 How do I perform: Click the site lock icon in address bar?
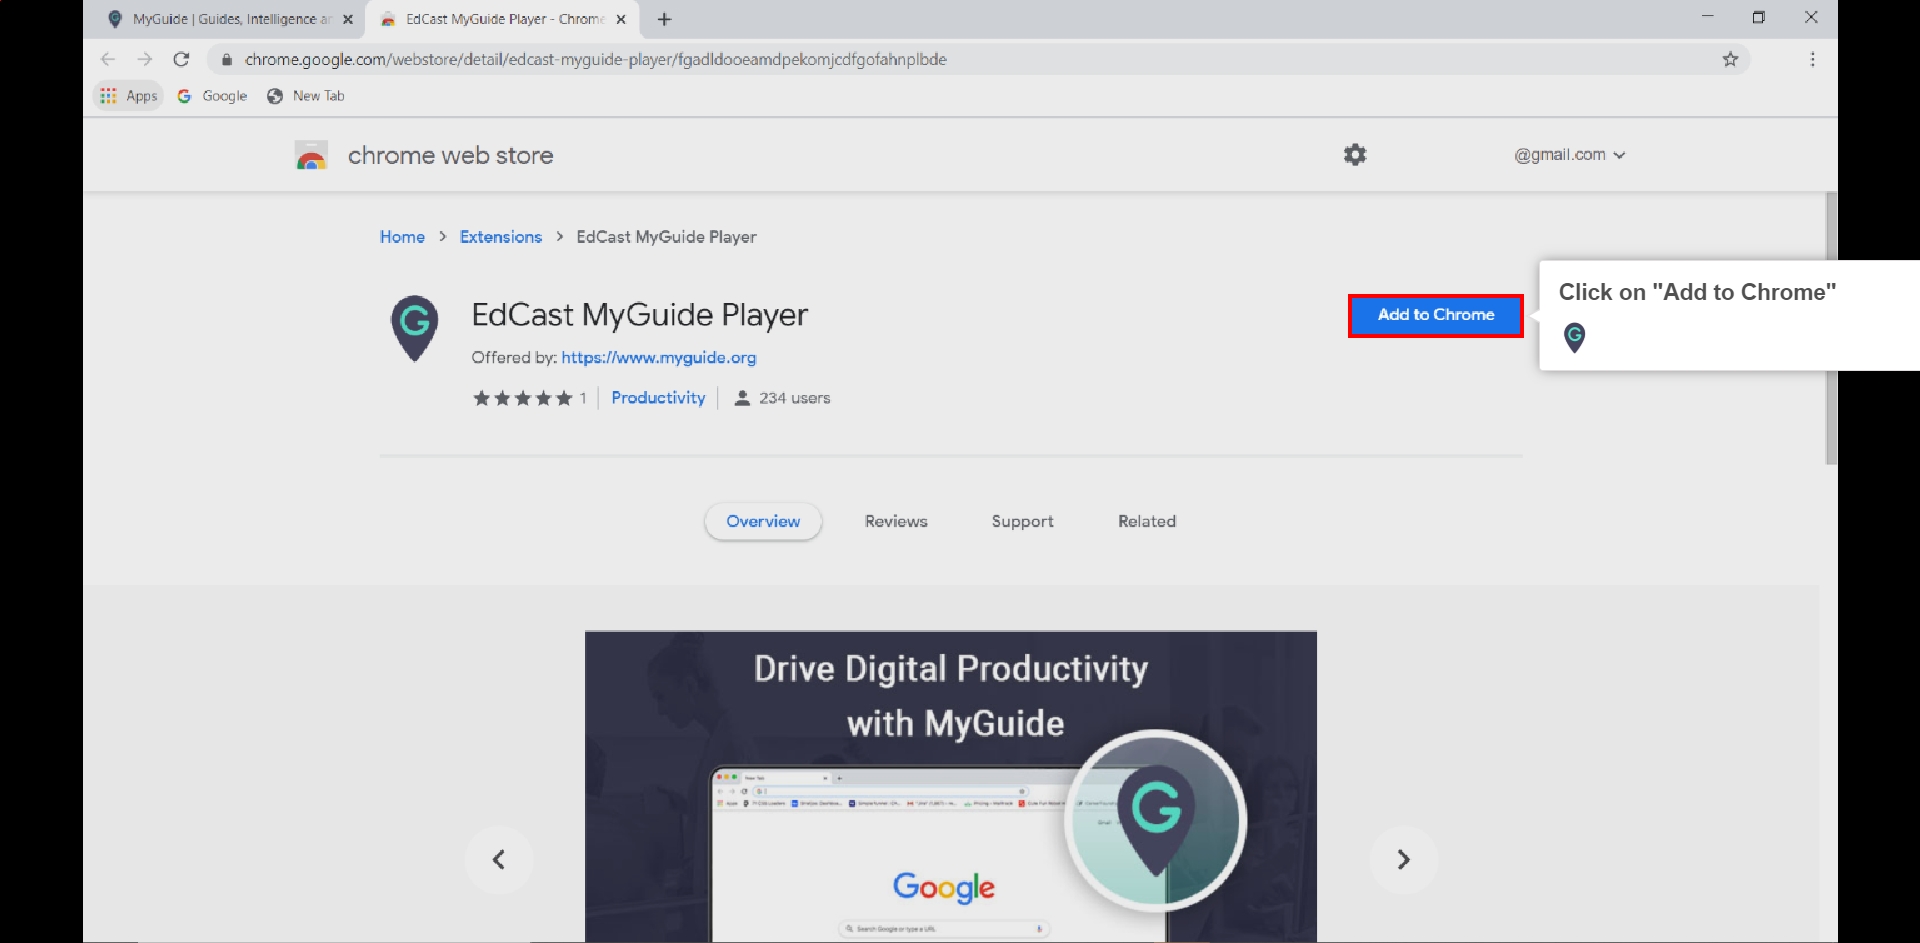226,59
